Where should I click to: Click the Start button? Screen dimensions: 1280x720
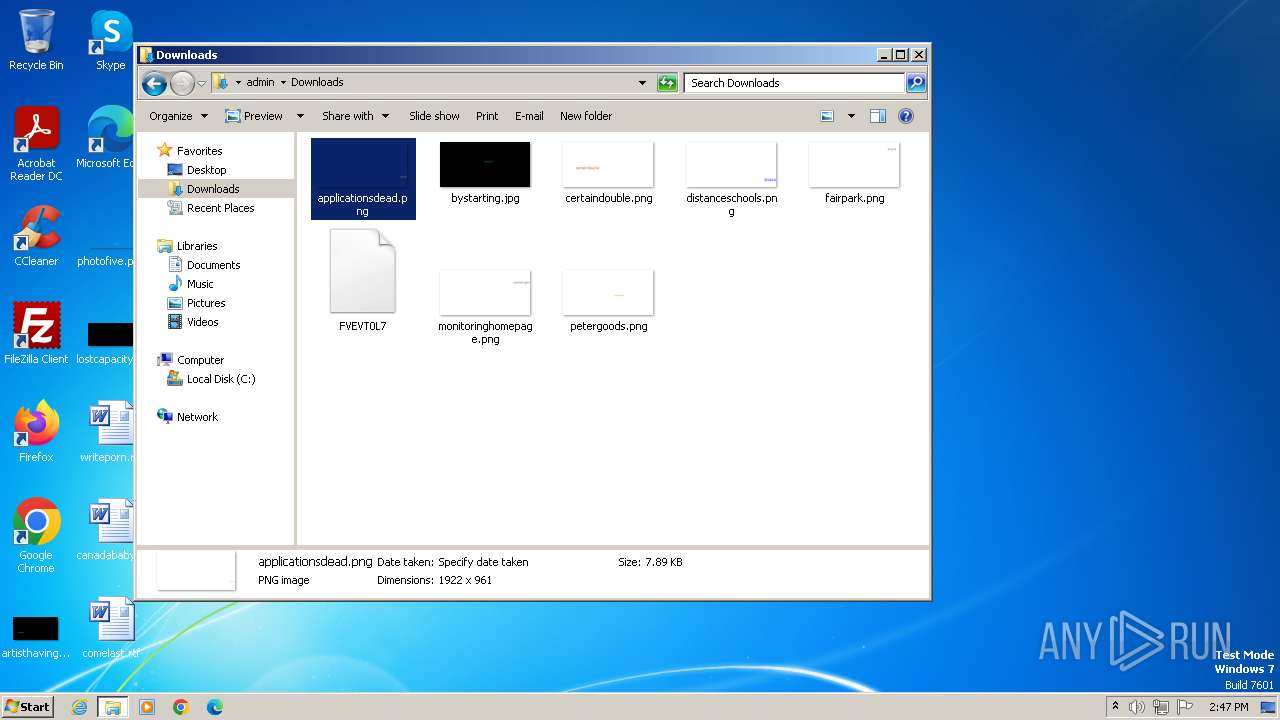coord(27,706)
